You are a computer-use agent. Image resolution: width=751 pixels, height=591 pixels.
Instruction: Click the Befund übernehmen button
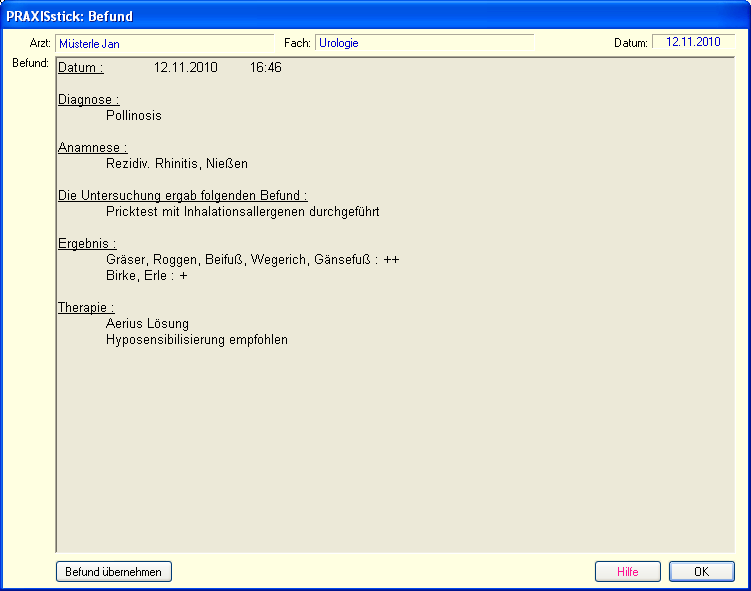pyautogui.click(x=114, y=572)
